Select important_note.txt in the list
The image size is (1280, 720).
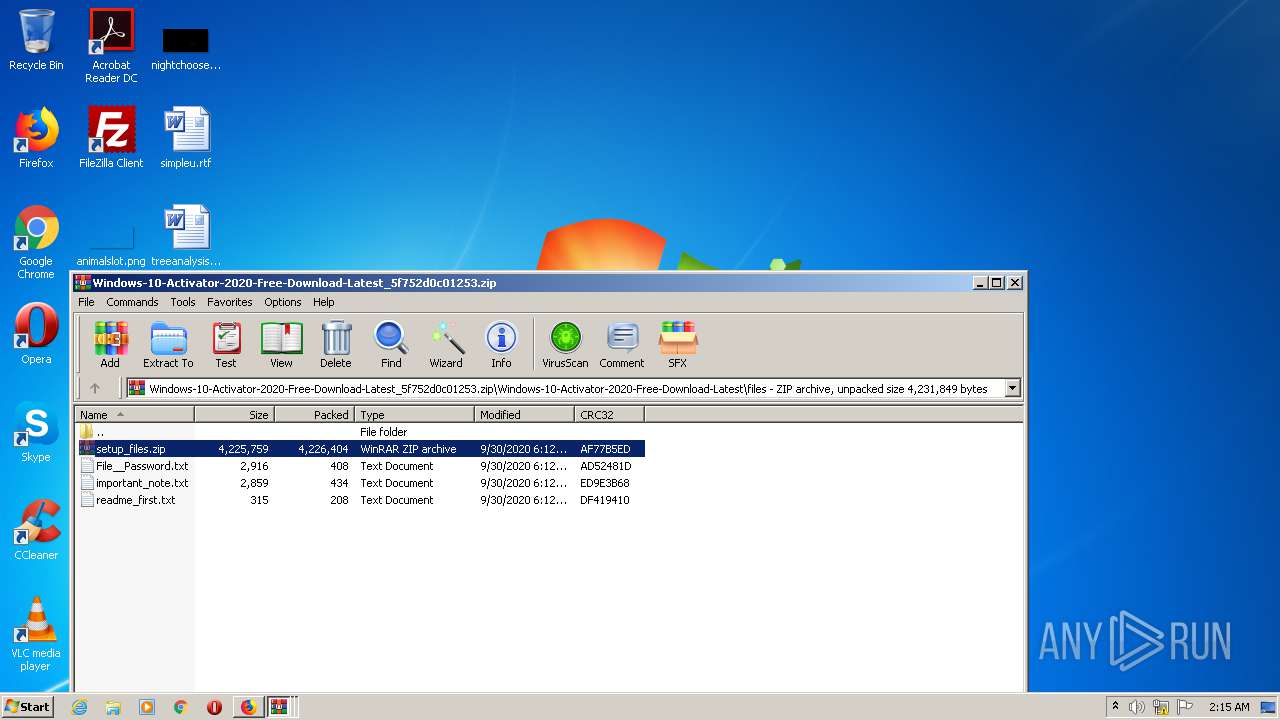(x=360, y=483)
